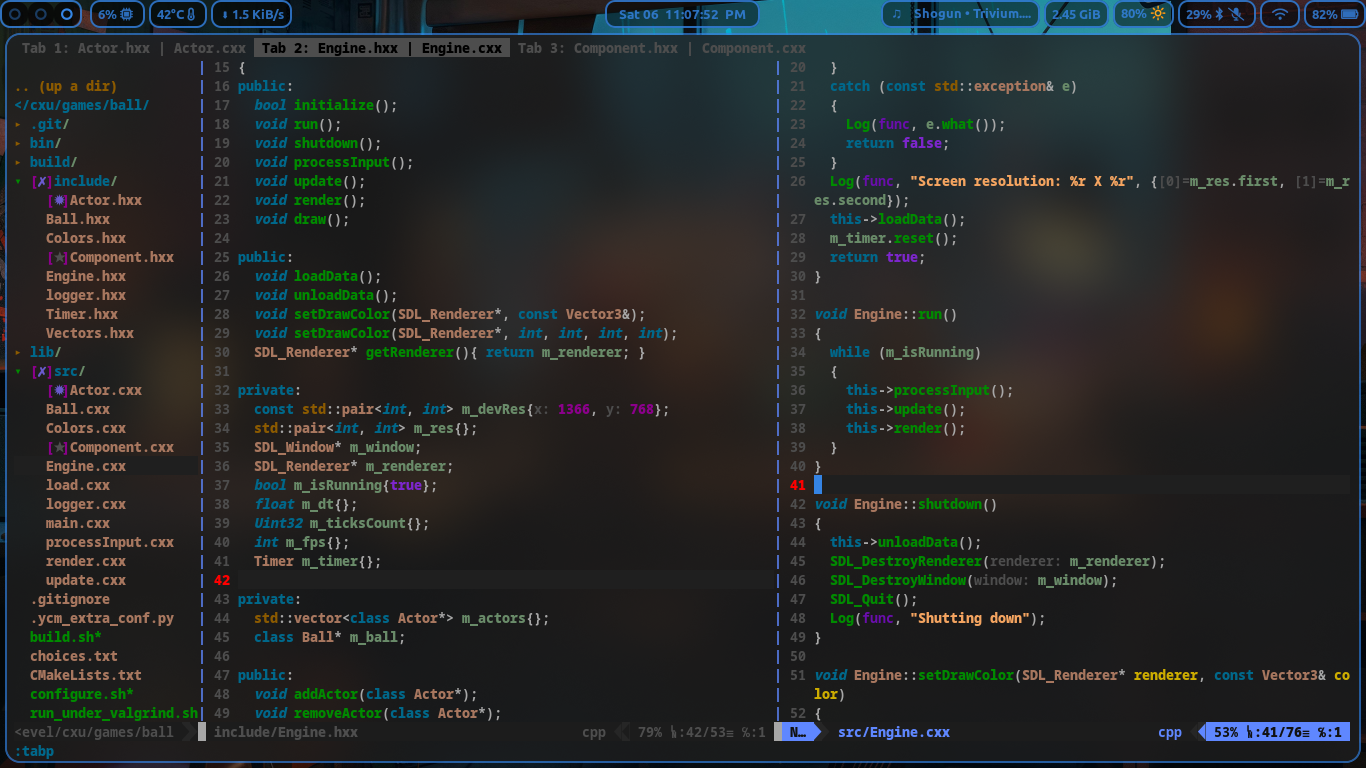Viewport: 1366px width, 768px height.
Task: Open update.cxx in the file tree
Action: 86,580
